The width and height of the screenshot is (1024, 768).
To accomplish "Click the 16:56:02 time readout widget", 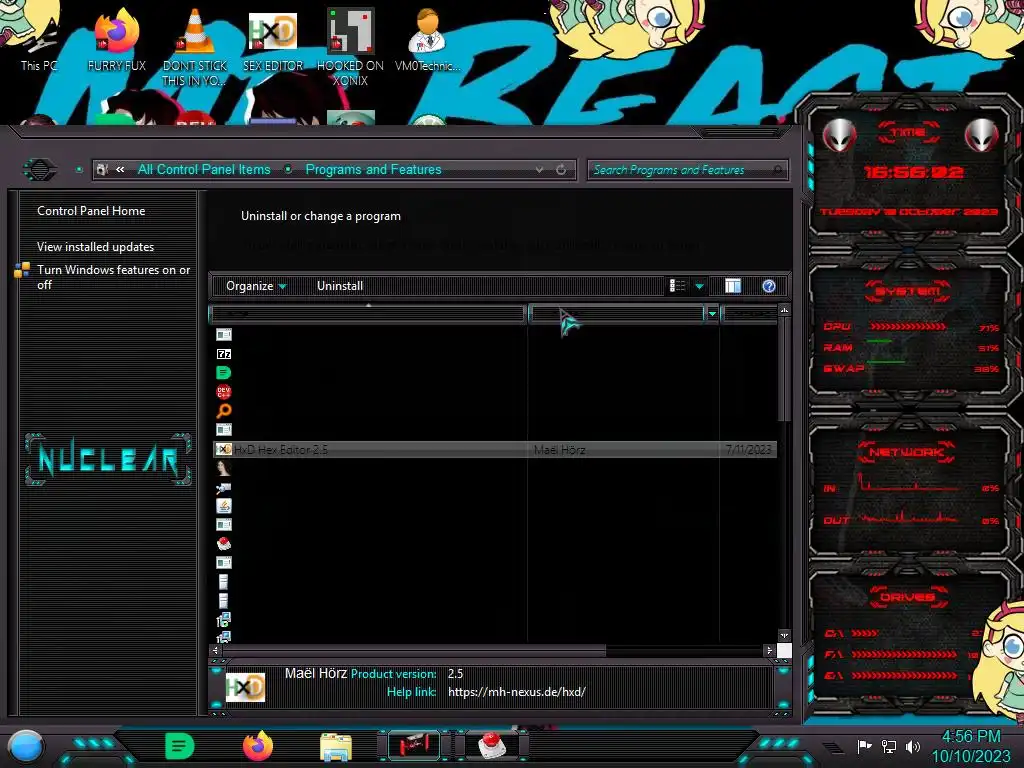I will 913,172.
